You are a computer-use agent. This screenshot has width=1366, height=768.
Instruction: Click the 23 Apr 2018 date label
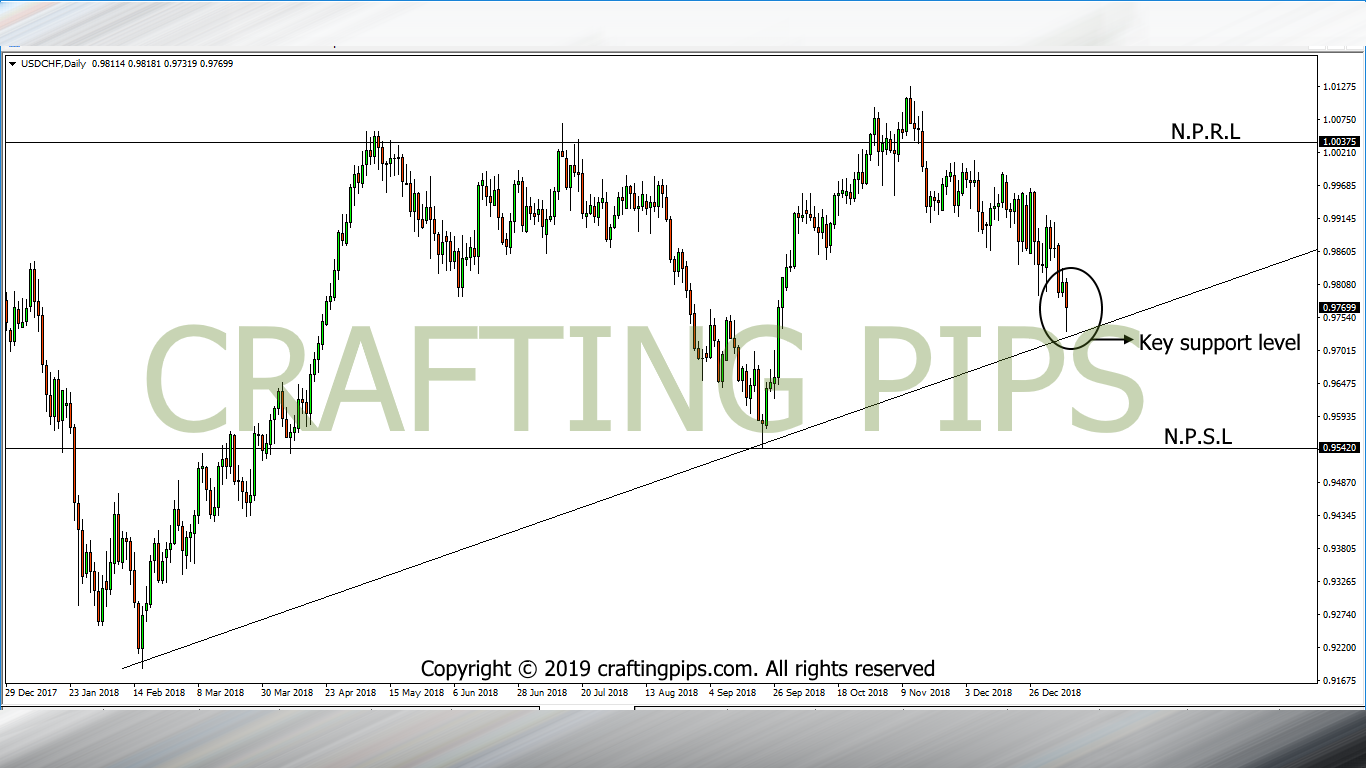click(350, 692)
